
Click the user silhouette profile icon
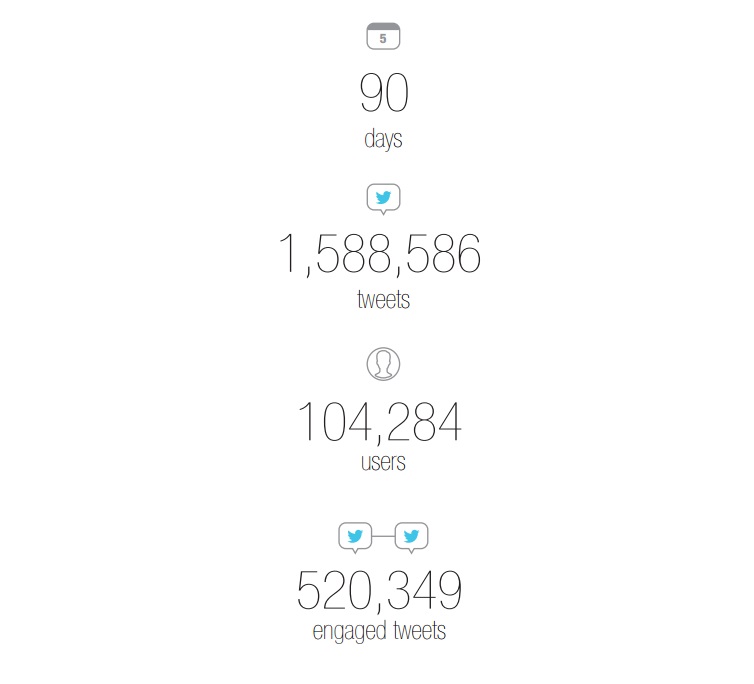coord(383,364)
